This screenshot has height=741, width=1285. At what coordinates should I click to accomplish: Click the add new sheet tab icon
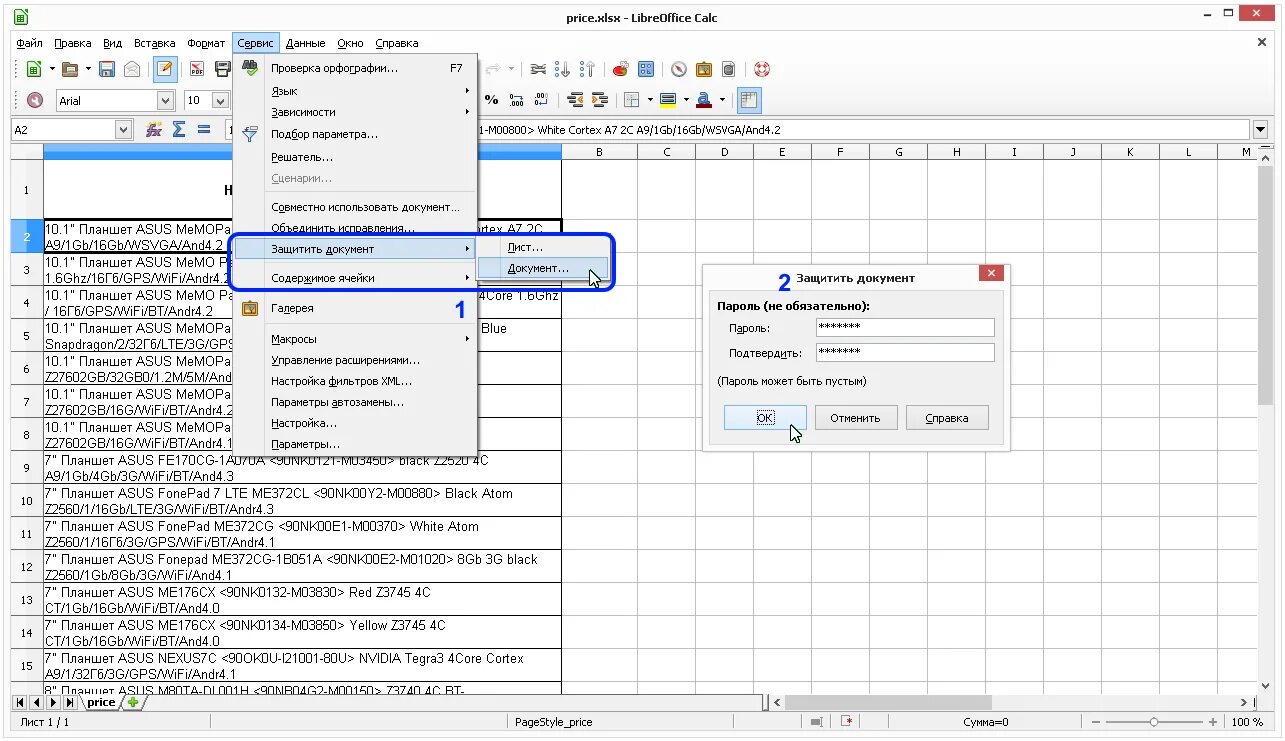[133, 702]
